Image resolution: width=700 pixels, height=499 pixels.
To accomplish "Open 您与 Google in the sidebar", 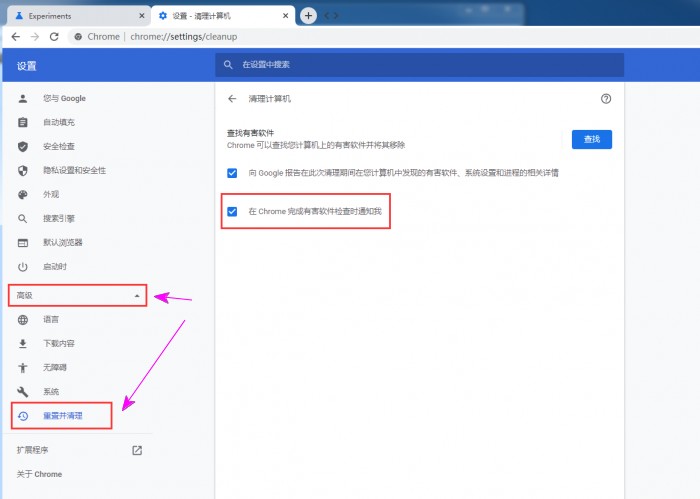I will (x=64, y=98).
